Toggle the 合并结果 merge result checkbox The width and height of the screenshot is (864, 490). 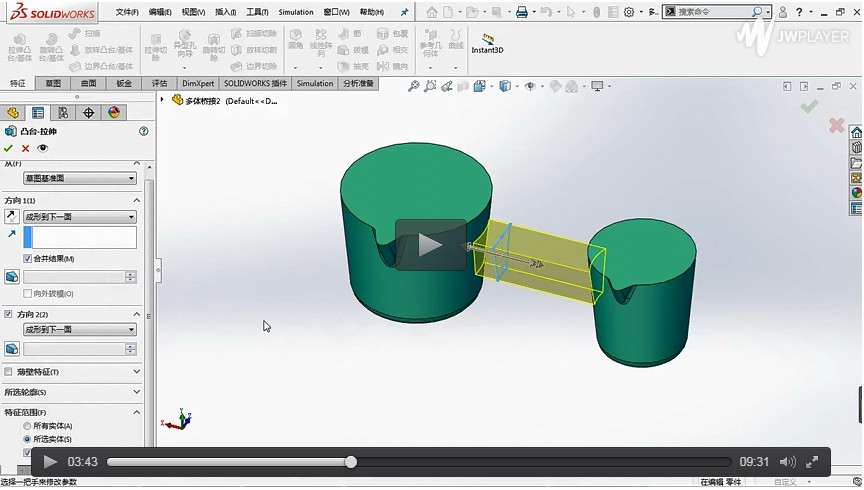(x=28, y=259)
